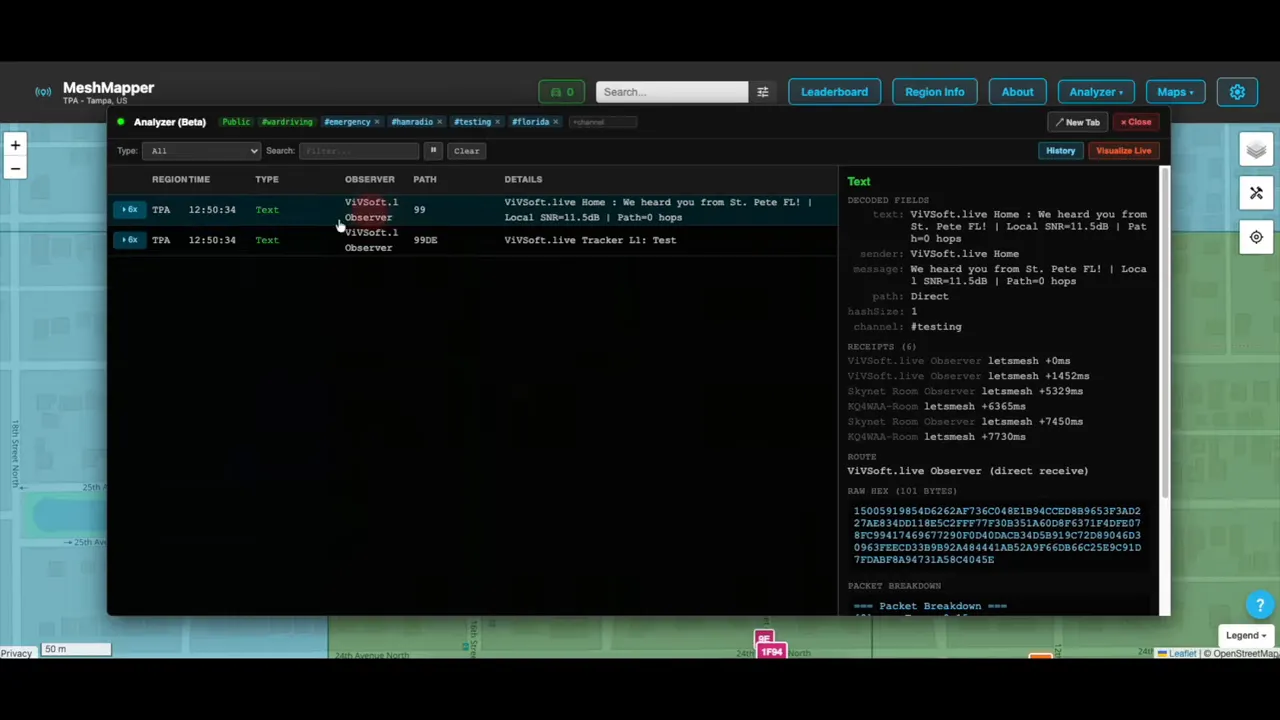Open the Leaderboard page

click(x=834, y=92)
